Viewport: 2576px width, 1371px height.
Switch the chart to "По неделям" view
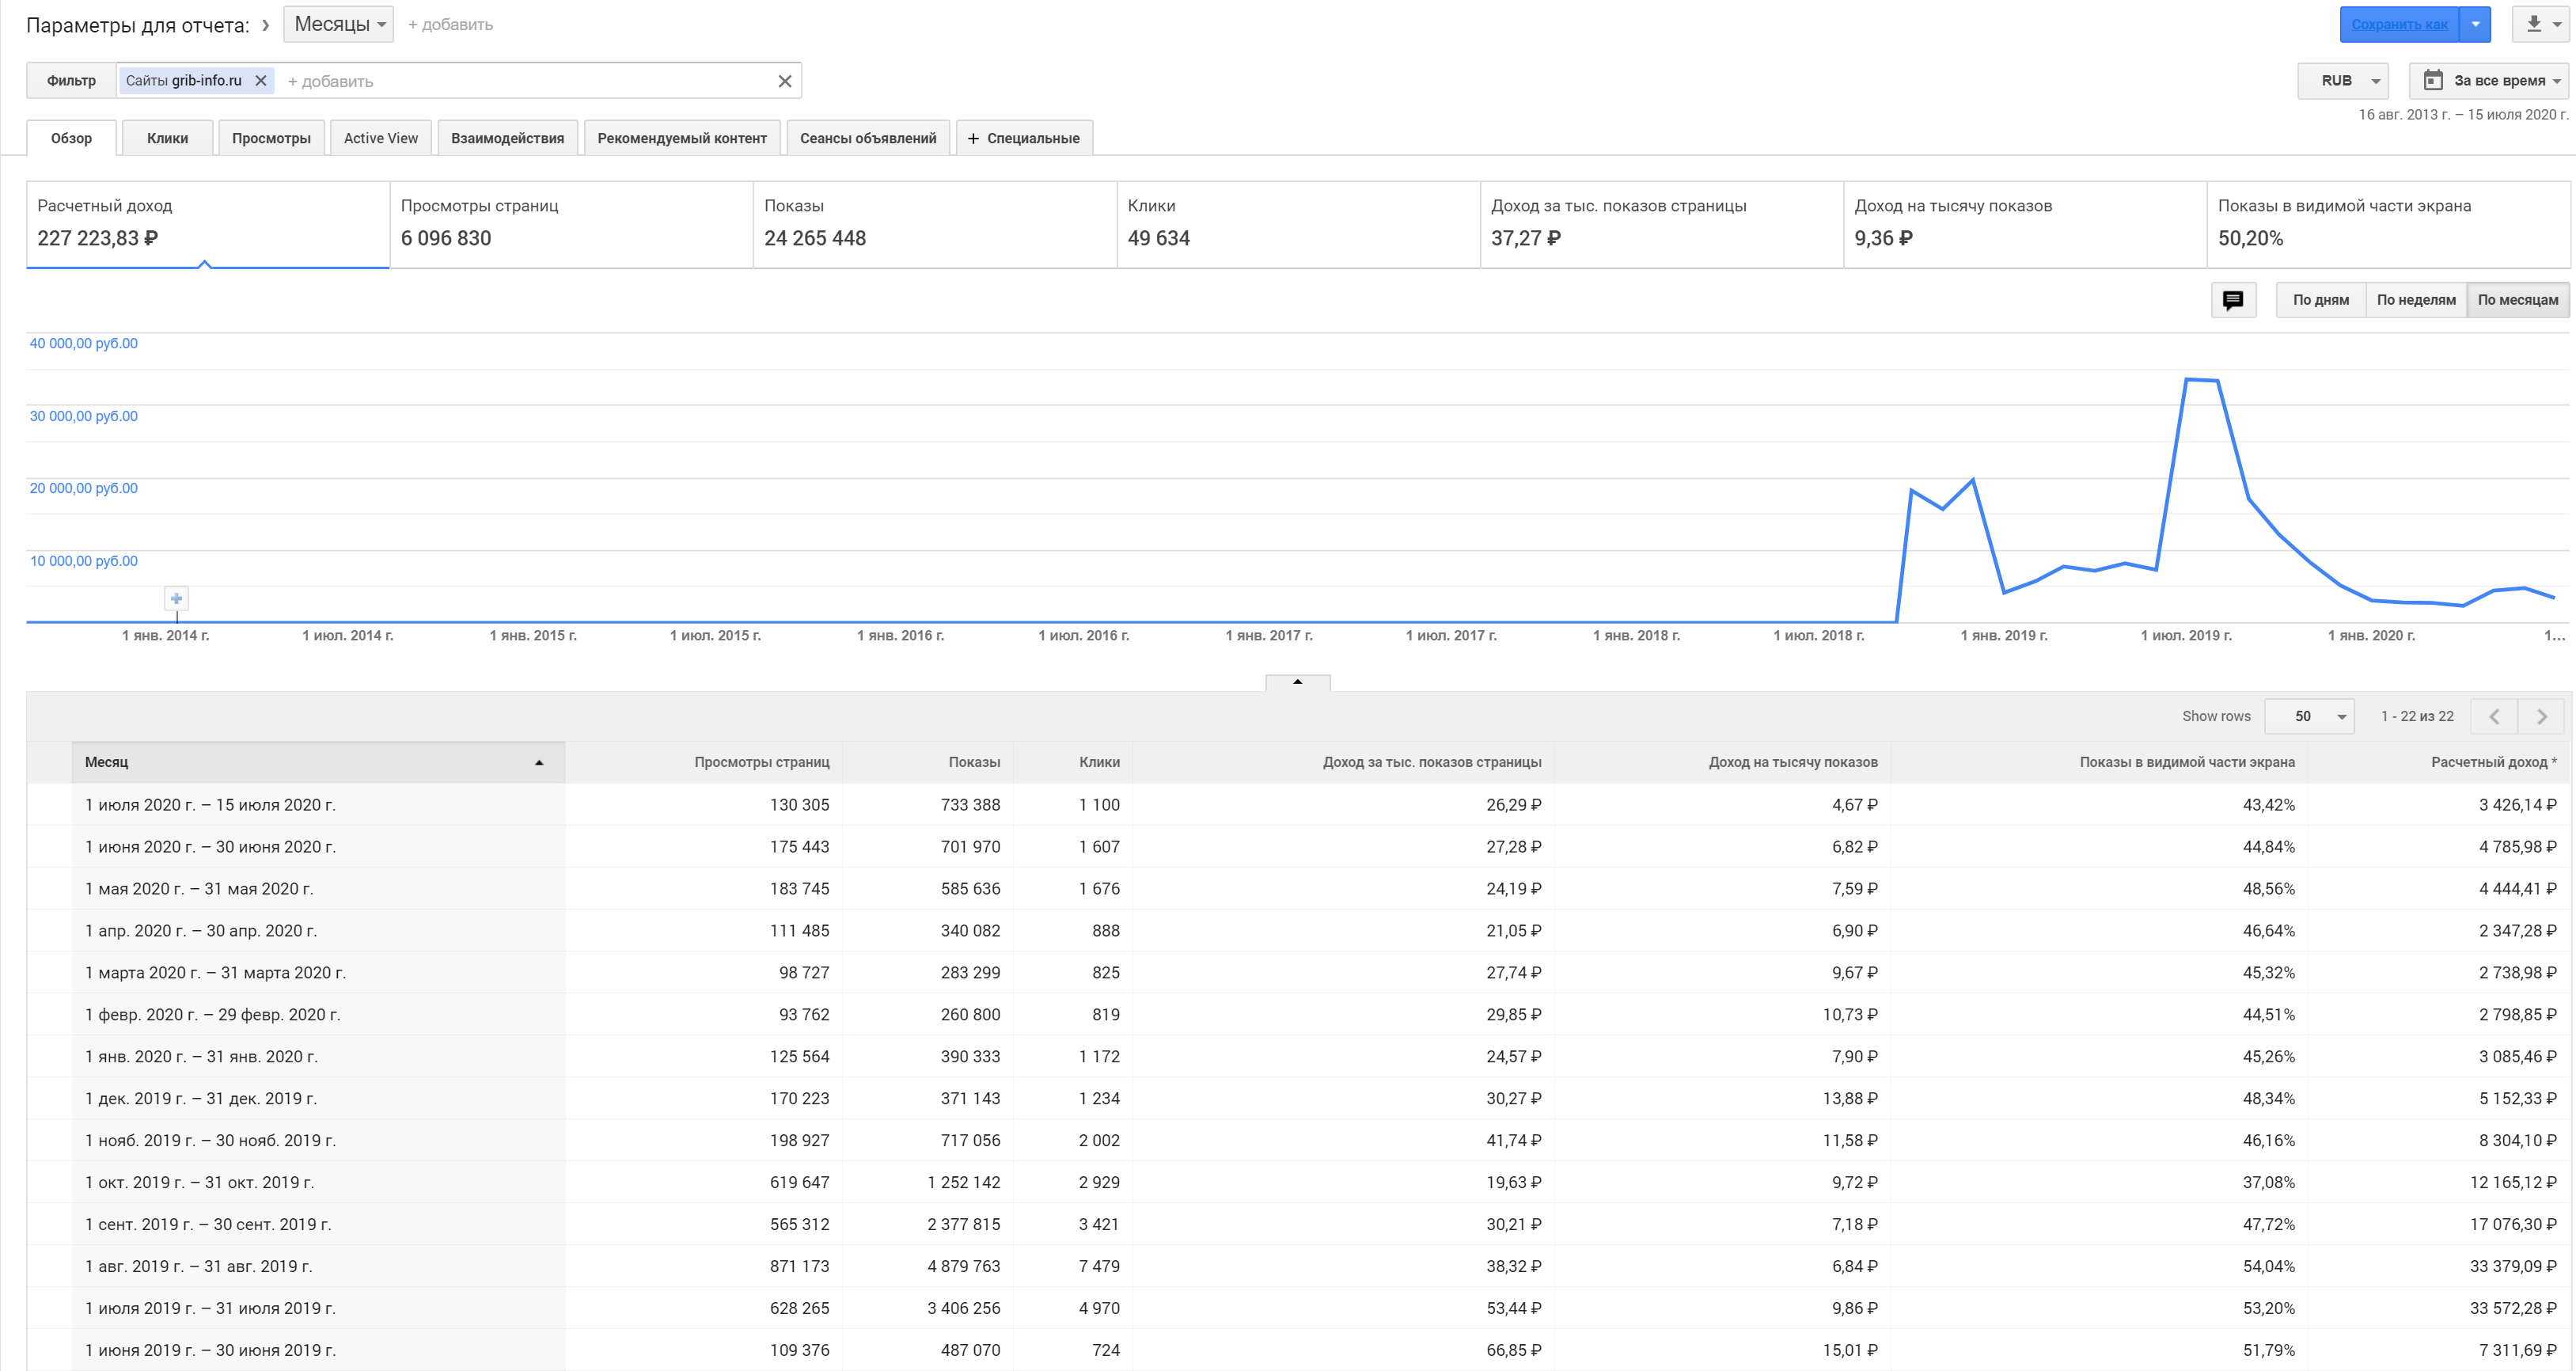pyautogui.click(x=2415, y=300)
